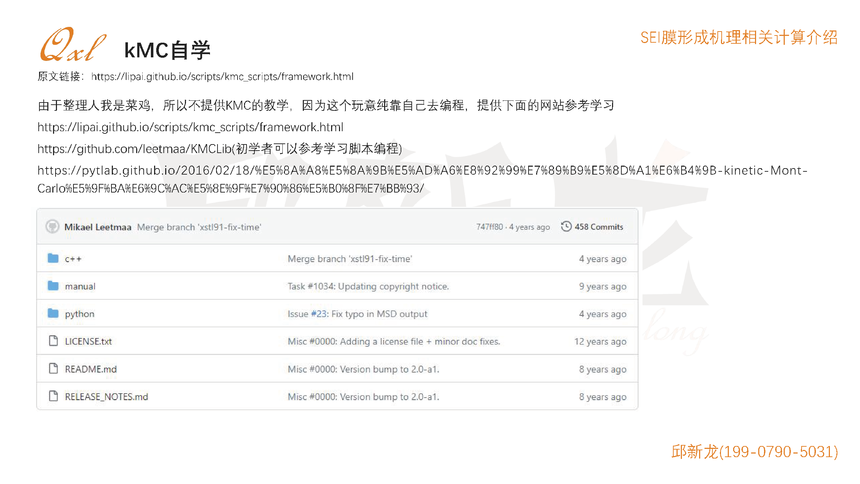Open the LICENSE.txt file name
This screenshot has height=484, width=860.
pos(88,341)
